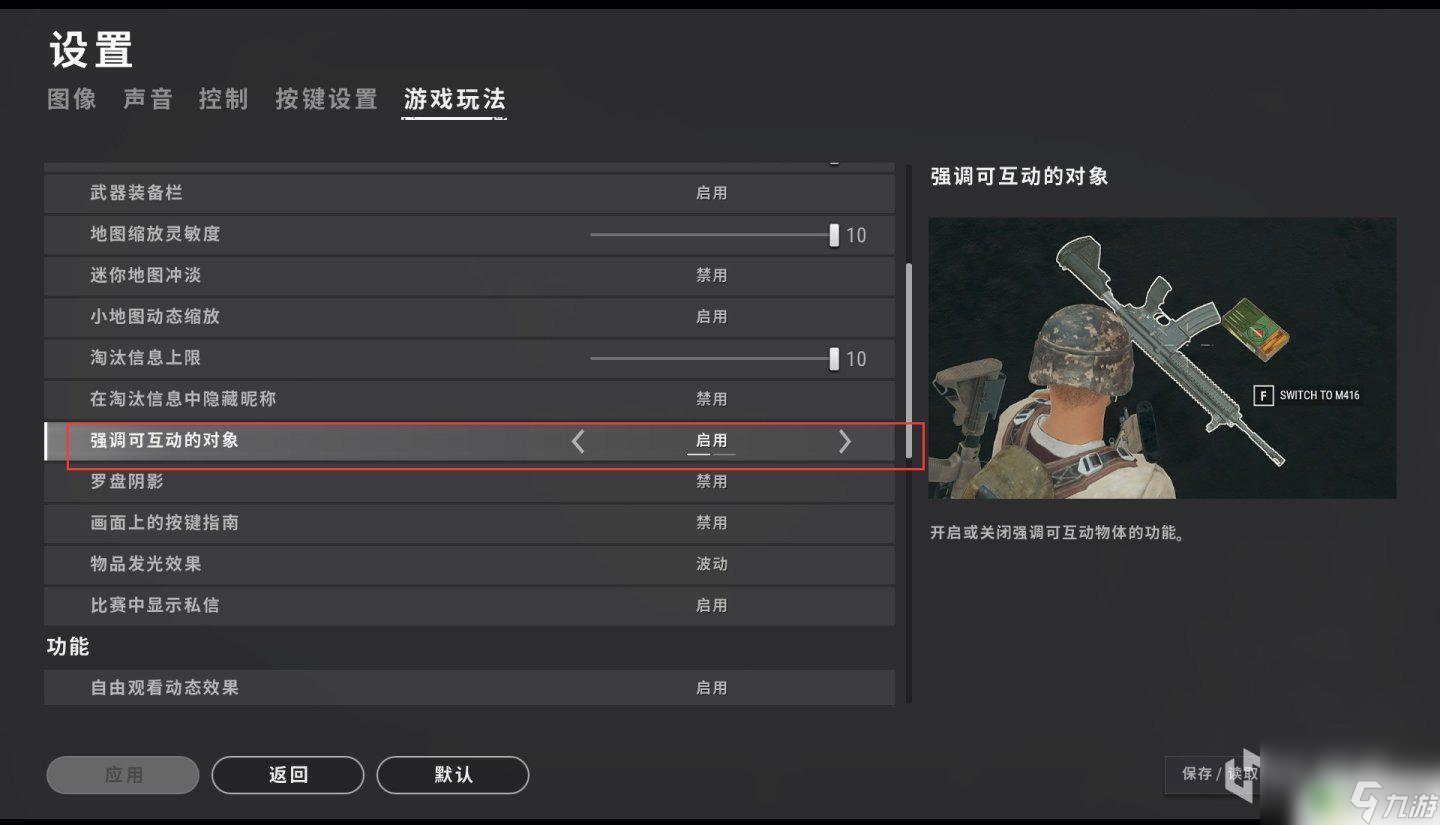Click the 强调可互动的对象 heading in right panel
The width and height of the screenshot is (1440, 825).
pos(1019,177)
